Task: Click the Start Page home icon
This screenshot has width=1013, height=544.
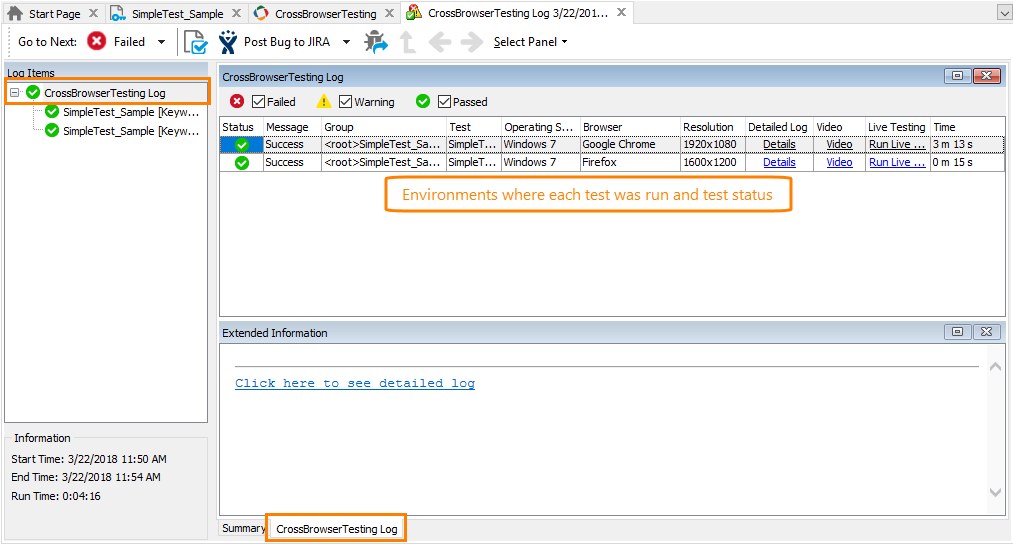Action: coord(15,13)
